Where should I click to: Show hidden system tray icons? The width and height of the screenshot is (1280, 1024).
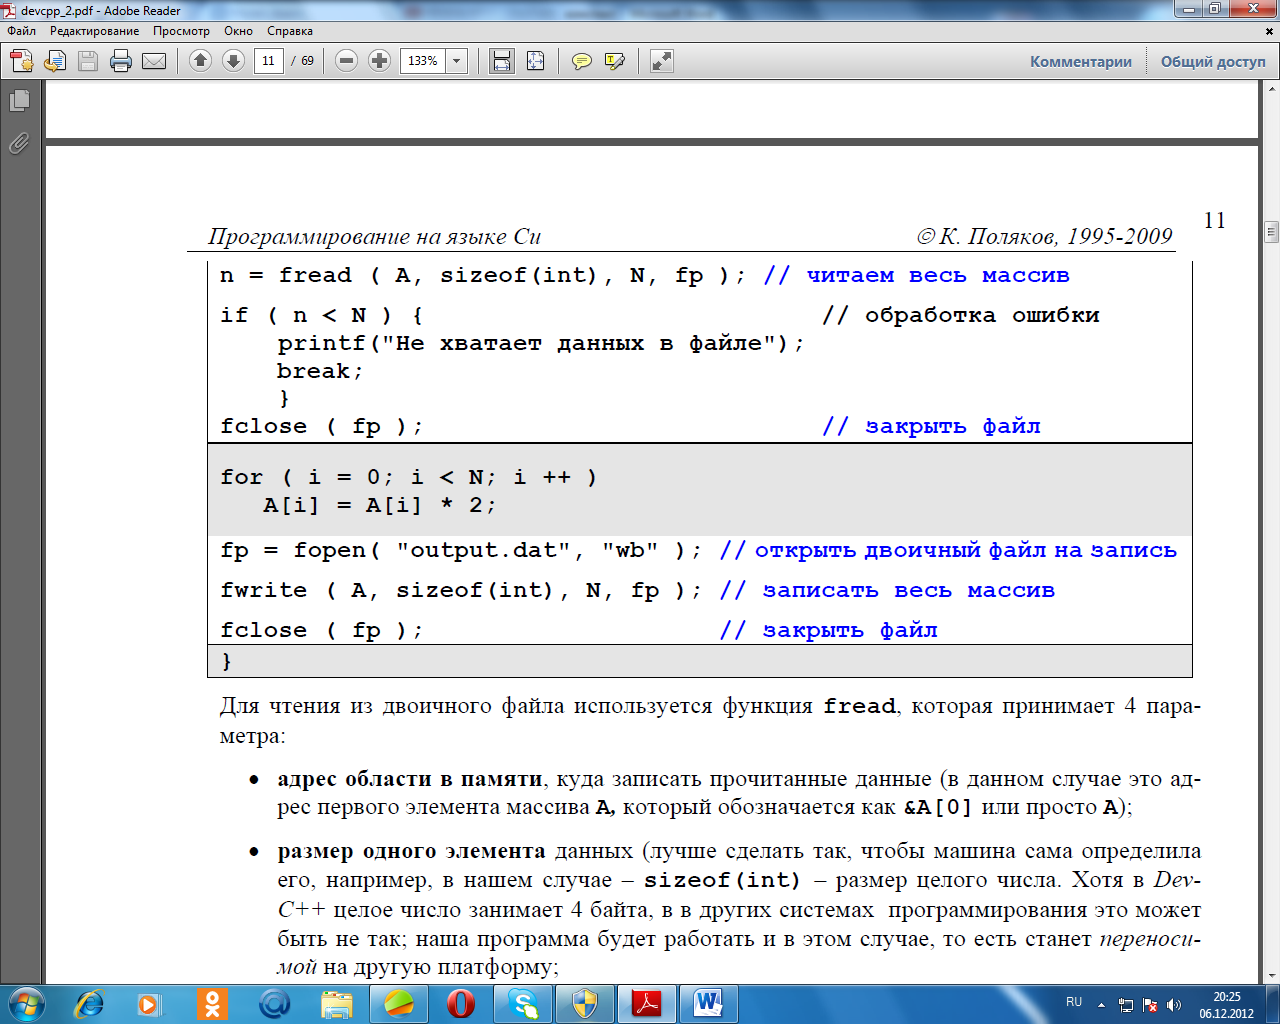[x=1101, y=1004]
